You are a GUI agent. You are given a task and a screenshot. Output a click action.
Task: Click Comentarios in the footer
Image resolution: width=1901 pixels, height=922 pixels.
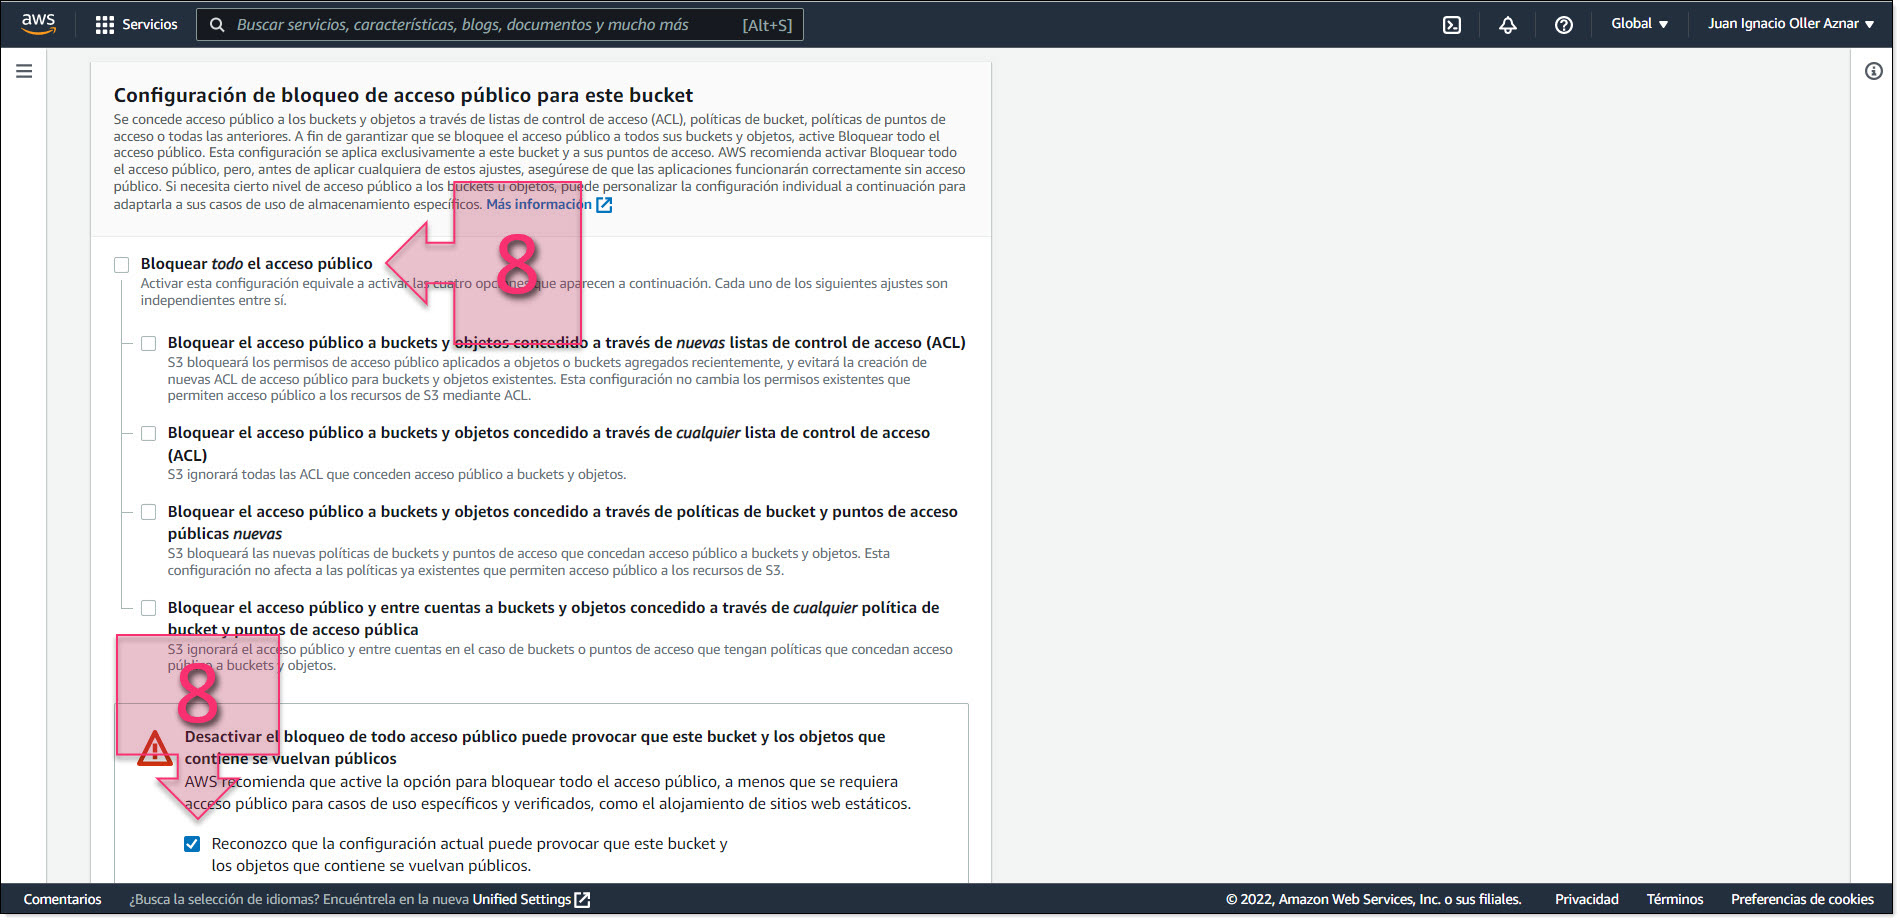click(x=62, y=899)
